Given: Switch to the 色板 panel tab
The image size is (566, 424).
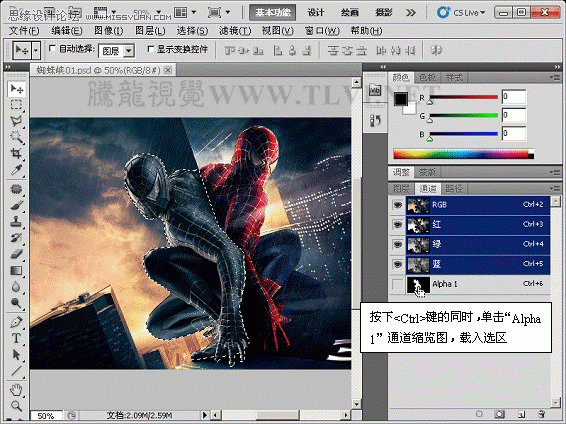Looking at the screenshot, I should pyautogui.click(x=427, y=78).
